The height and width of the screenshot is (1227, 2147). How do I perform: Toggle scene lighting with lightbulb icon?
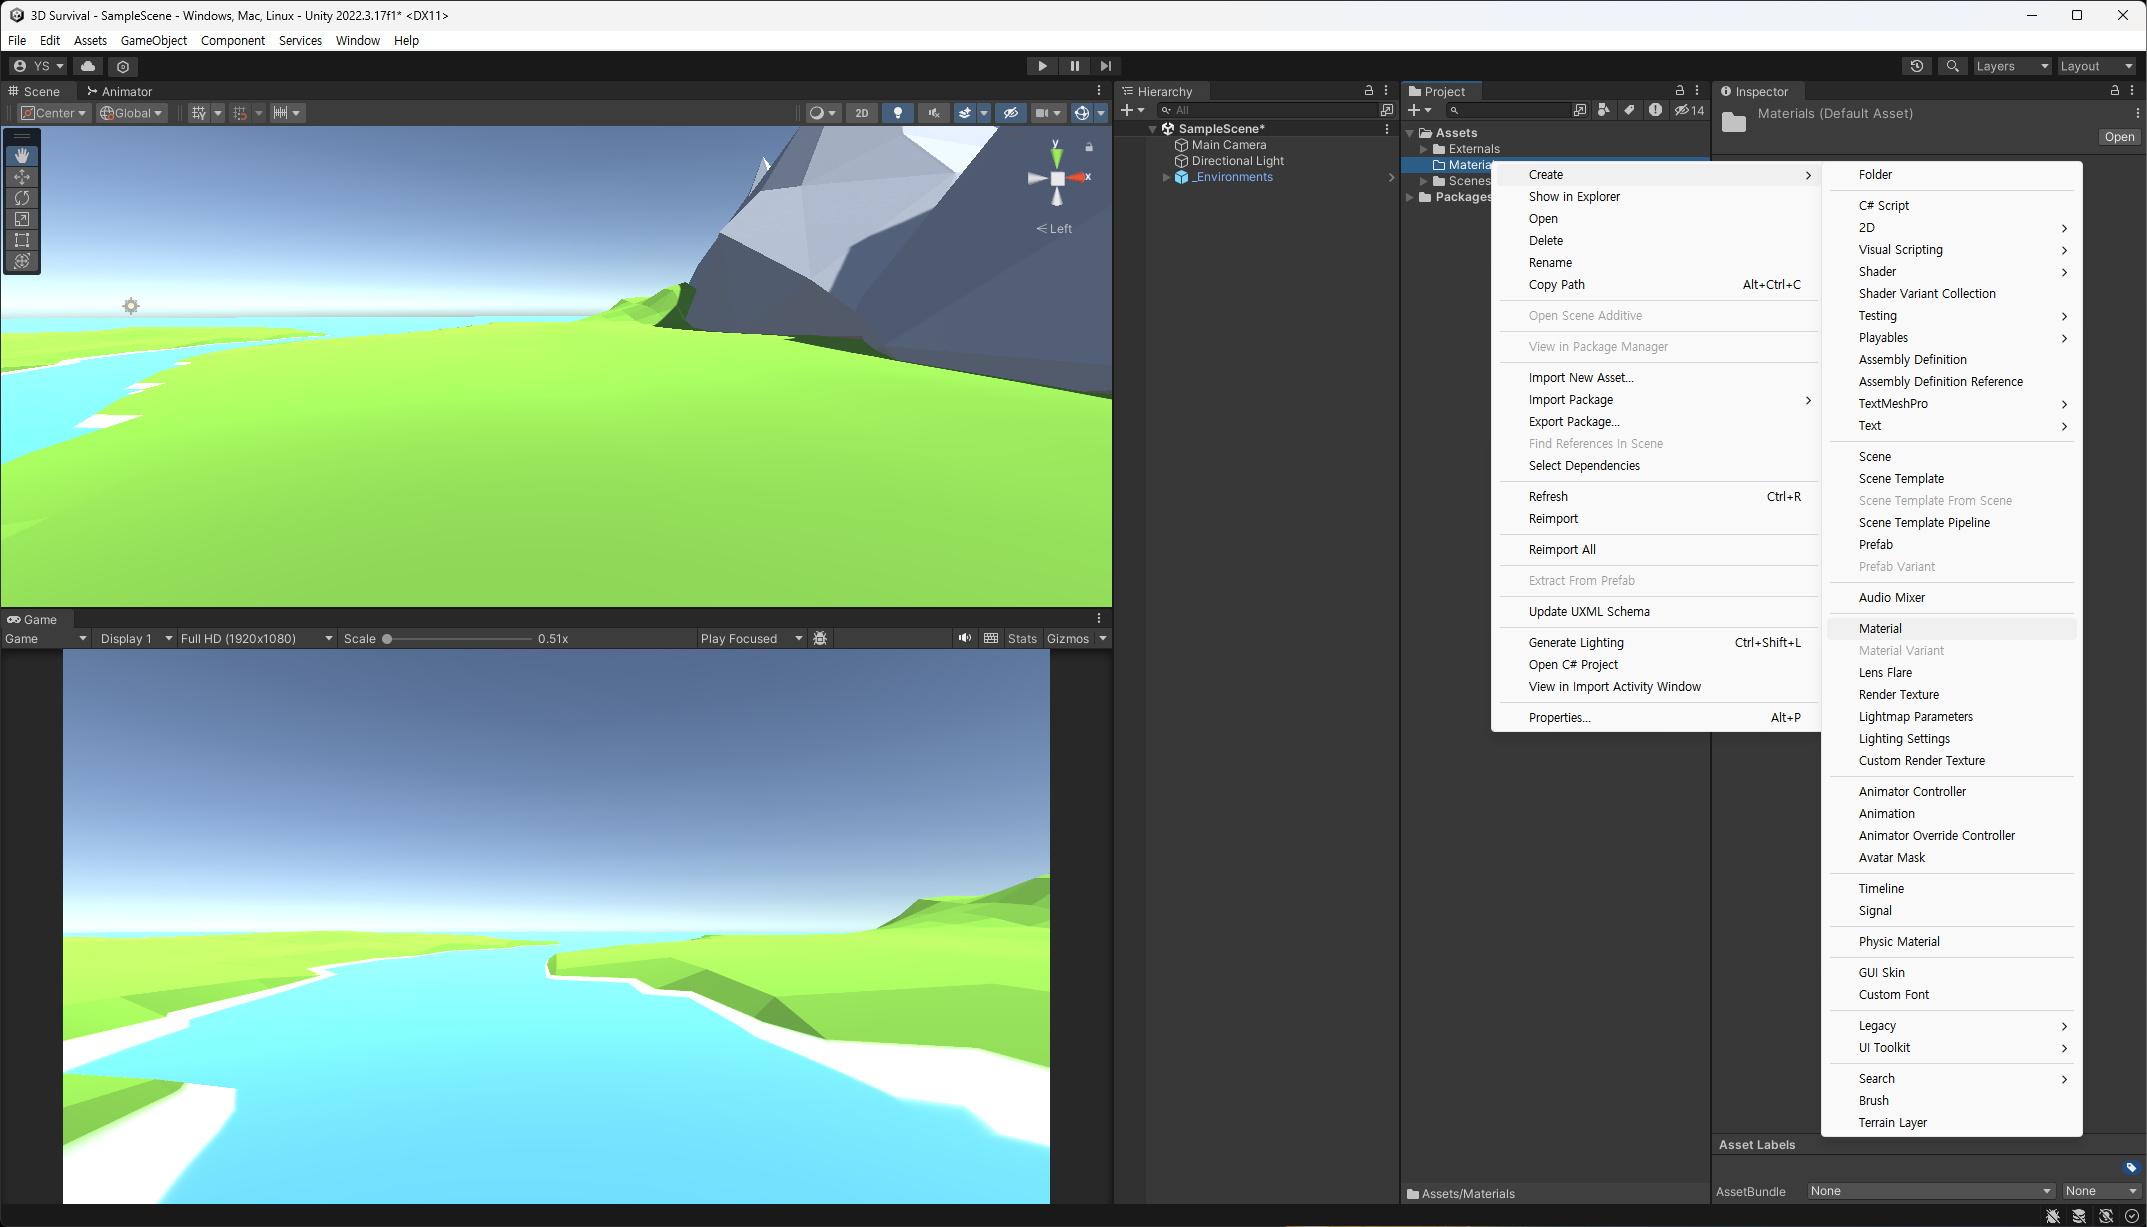click(x=897, y=113)
